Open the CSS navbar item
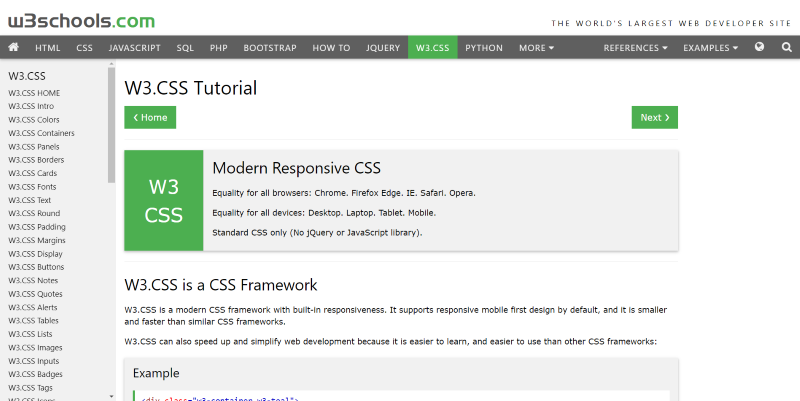The width and height of the screenshot is (800, 401). (x=84, y=47)
